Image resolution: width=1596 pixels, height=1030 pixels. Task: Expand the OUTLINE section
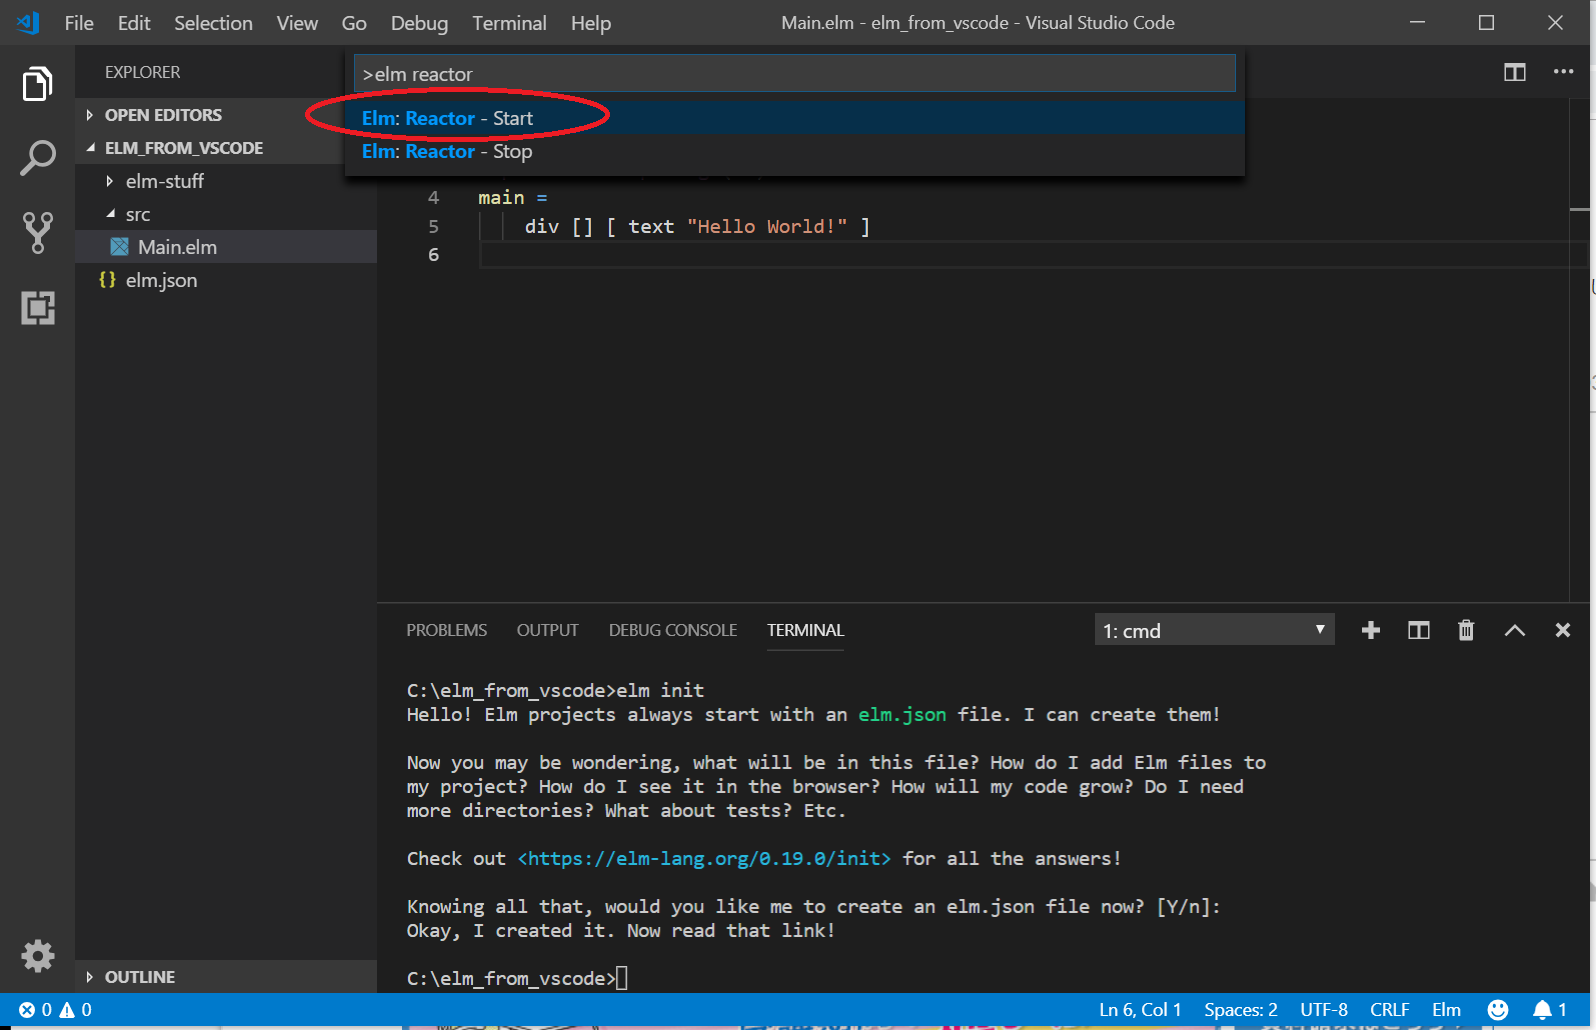pos(139,977)
